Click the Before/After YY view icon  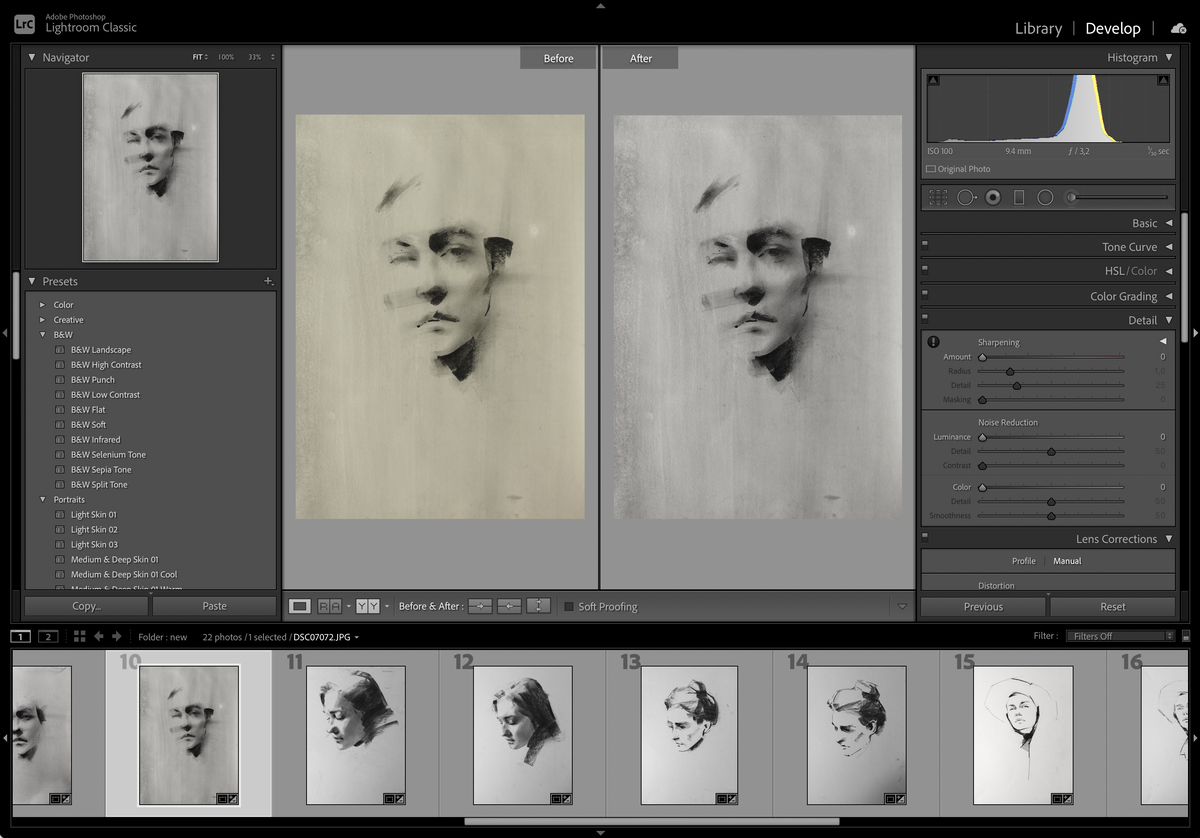click(368, 606)
